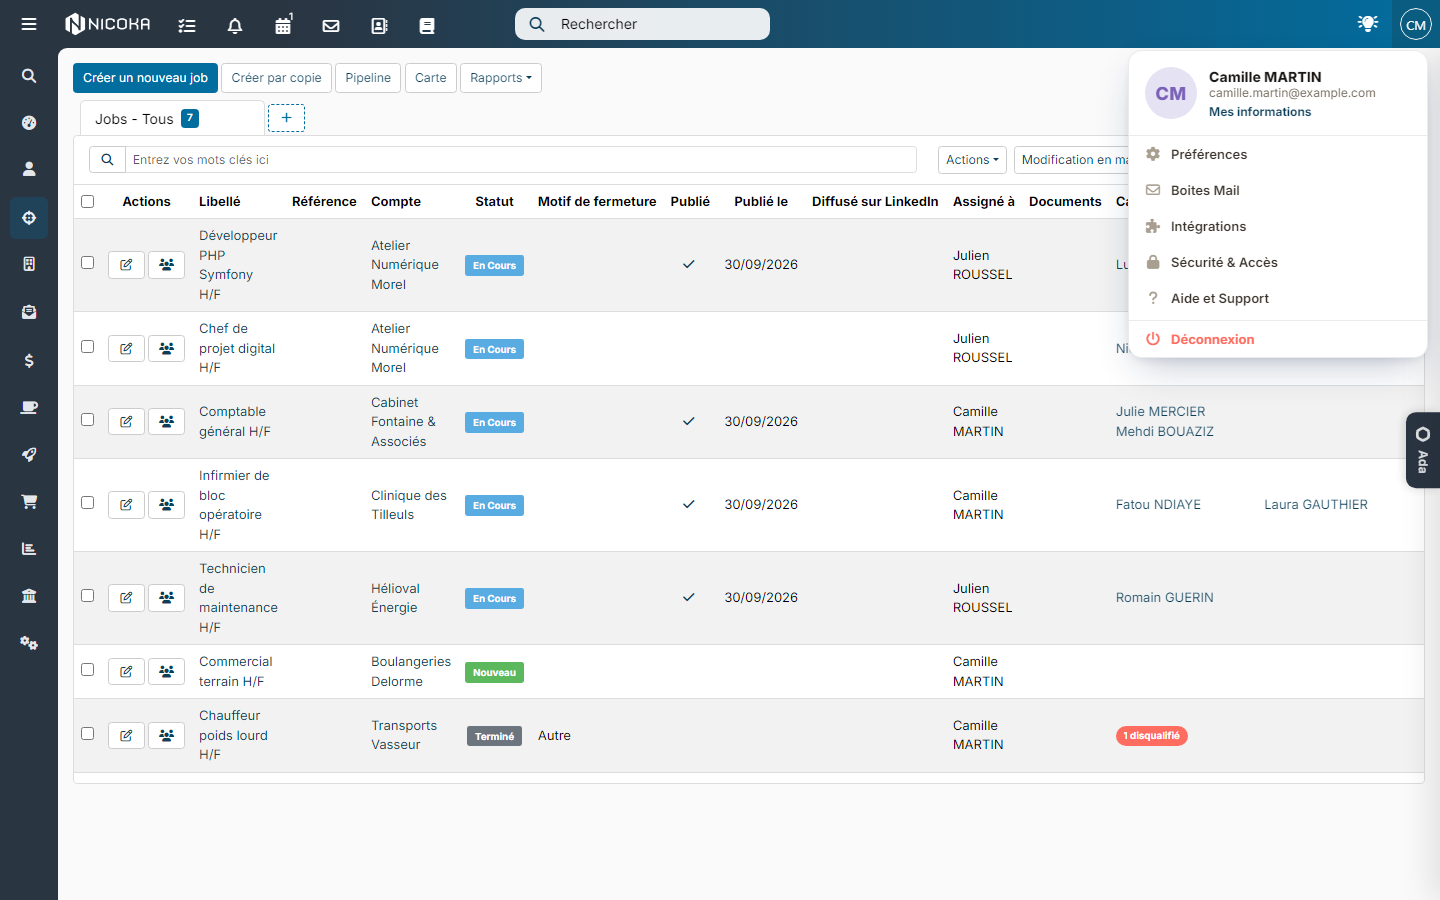Open the notifications bell
Viewport: 1440px width, 900px height.
235,25
